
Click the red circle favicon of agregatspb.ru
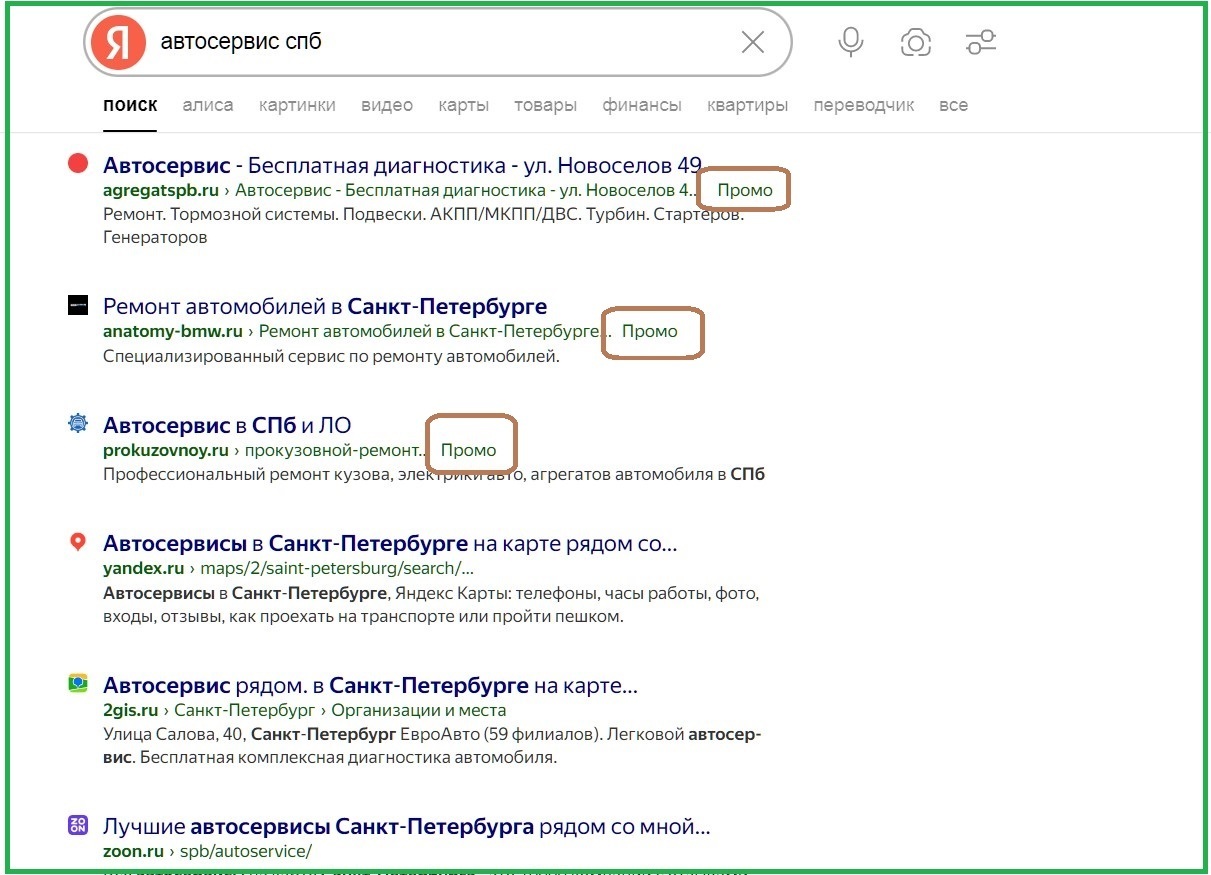pyautogui.click(x=78, y=163)
